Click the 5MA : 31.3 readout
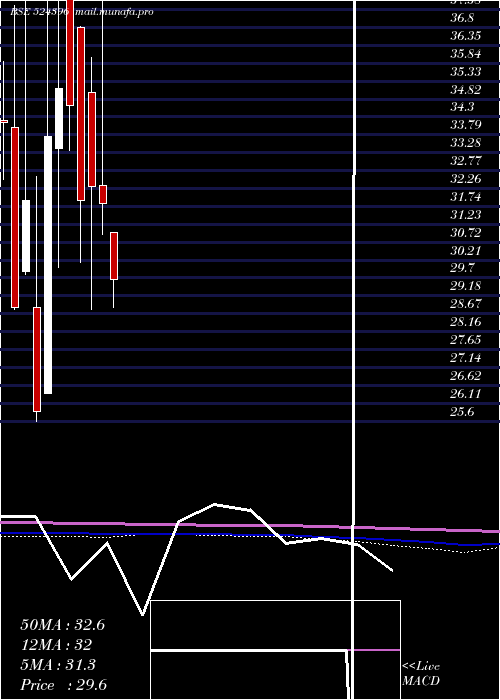 58,665
